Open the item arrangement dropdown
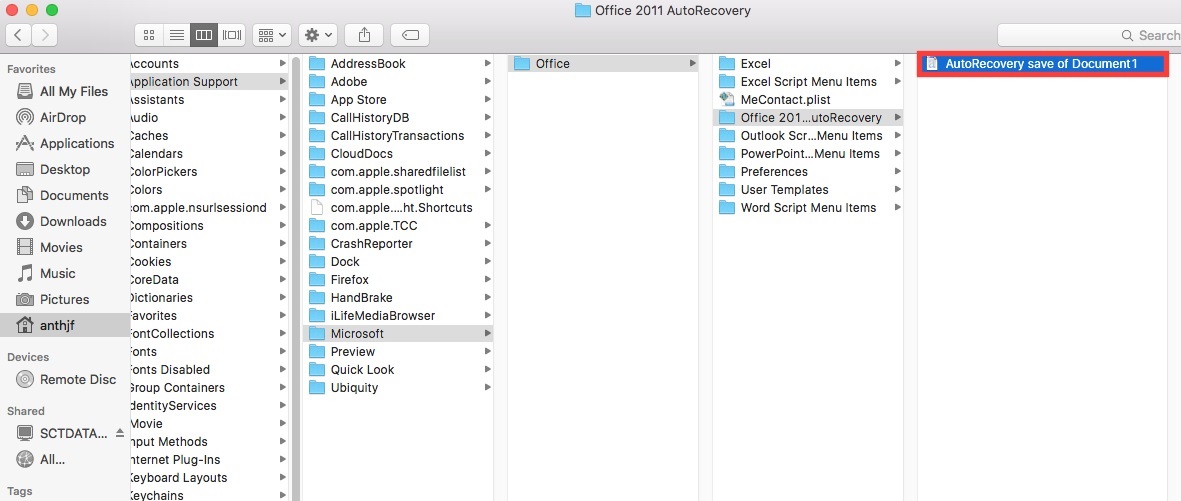The width and height of the screenshot is (1181, 501). click(x=272, y=35)
